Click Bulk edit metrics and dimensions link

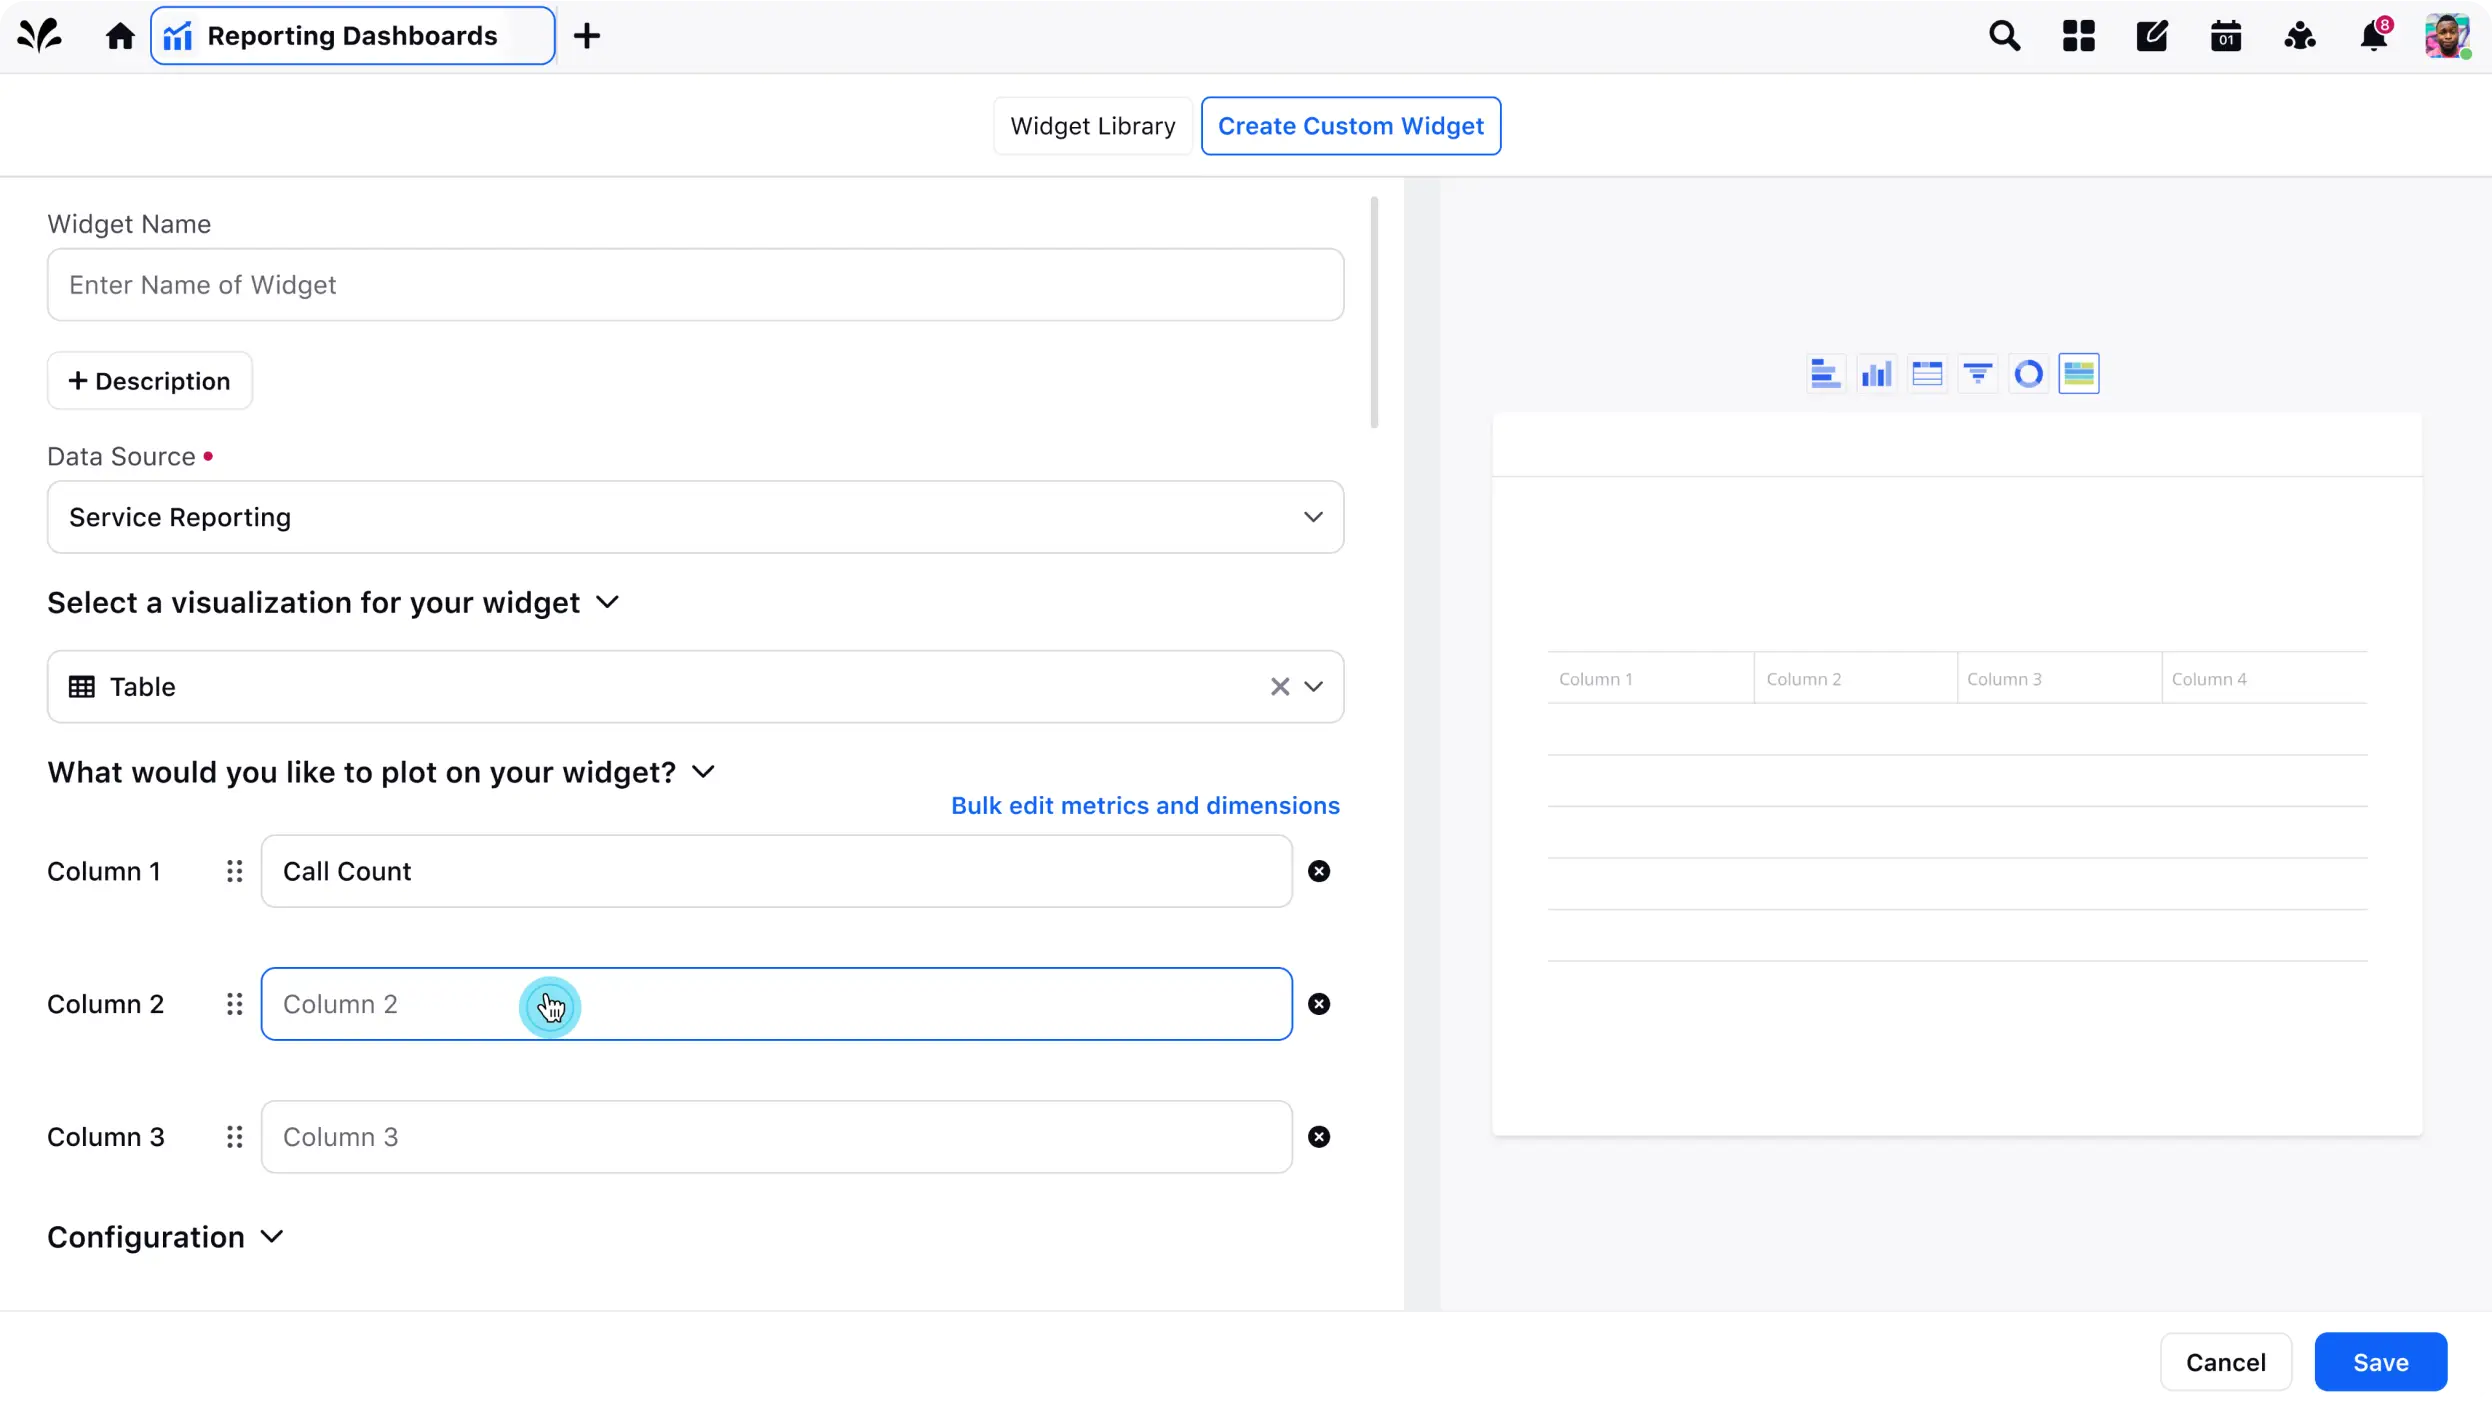1144,806
